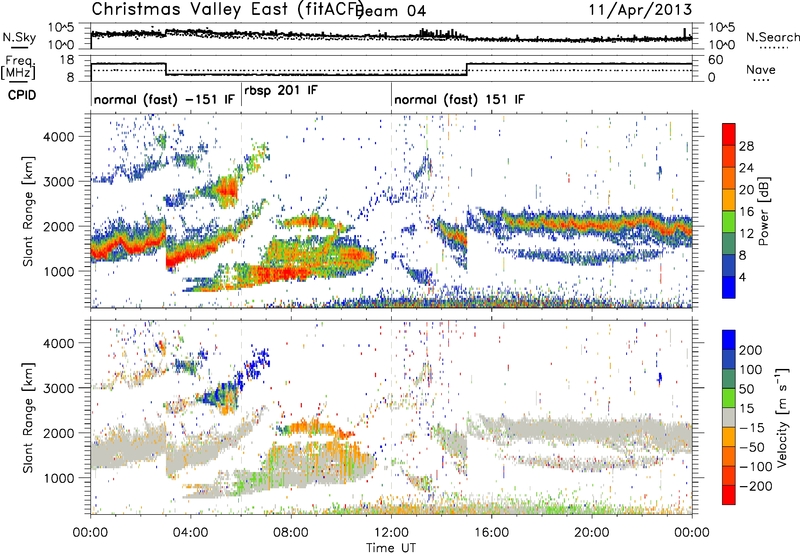Screen dimensions: 800x554
Task: Click the "18" frequency tick label
Action: coord(67,60)
